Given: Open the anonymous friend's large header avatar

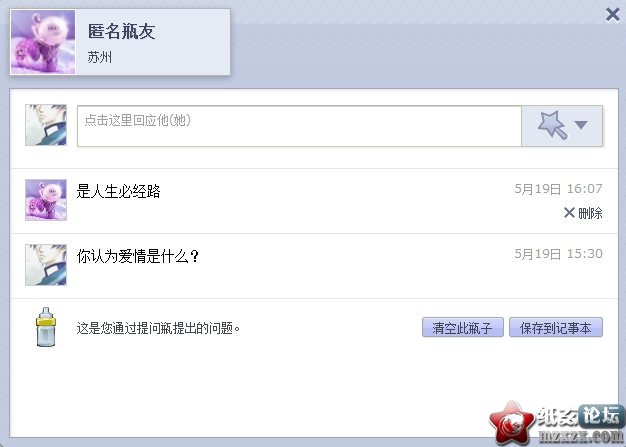Looking at the screenshot, I should [43, 42].
